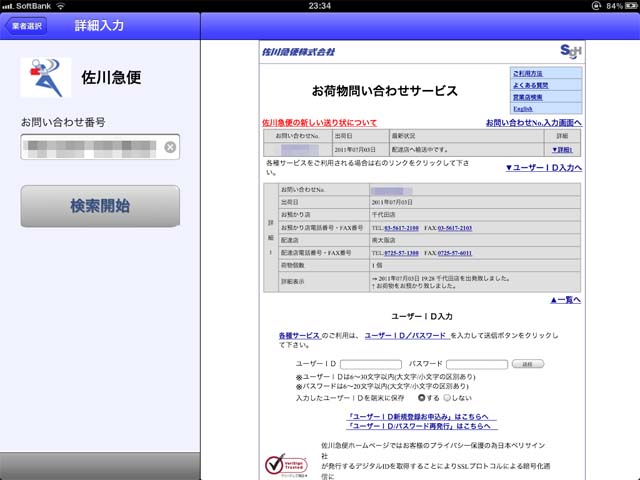Image resolution: width=640 pixels, height=480 pixels.
Task: Open the 各種サービス link
Action: click(299, 336)
